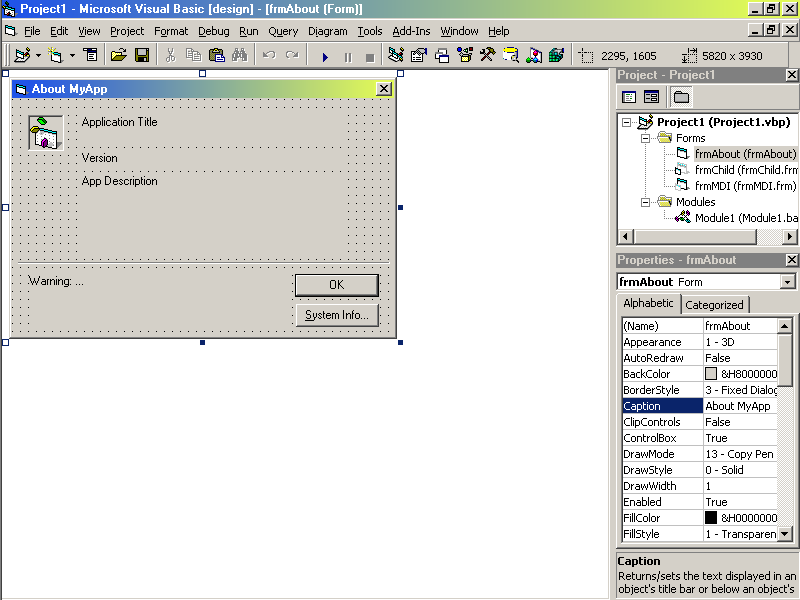Click the System Info... button
This screenshot has height=600, width=800.
(x=337, y=315)
